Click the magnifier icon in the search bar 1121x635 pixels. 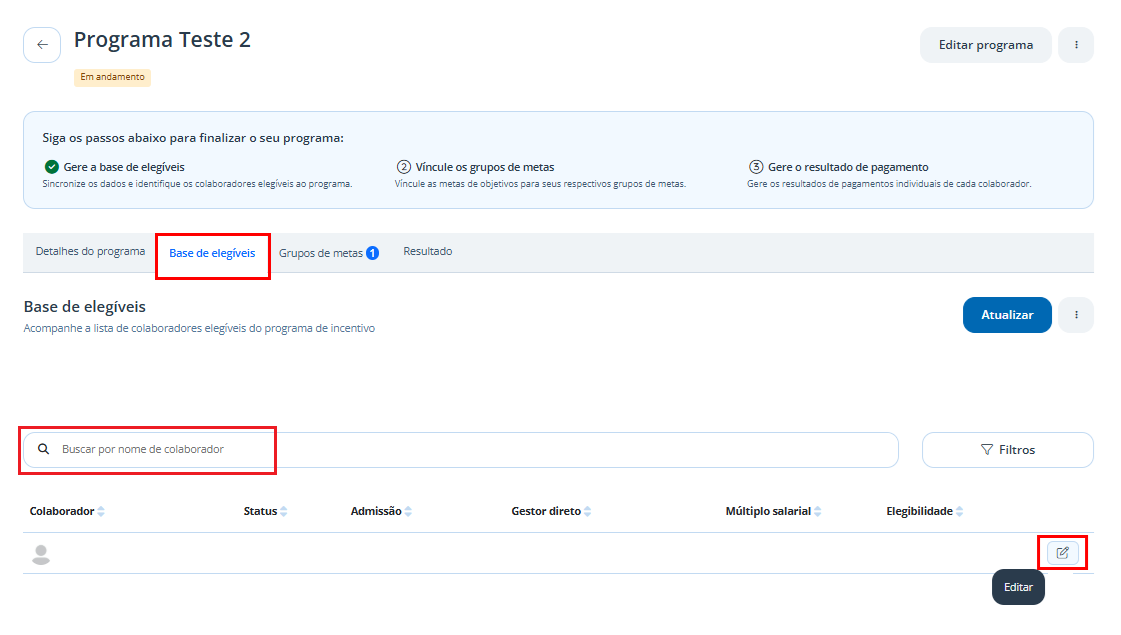point(44,449)
